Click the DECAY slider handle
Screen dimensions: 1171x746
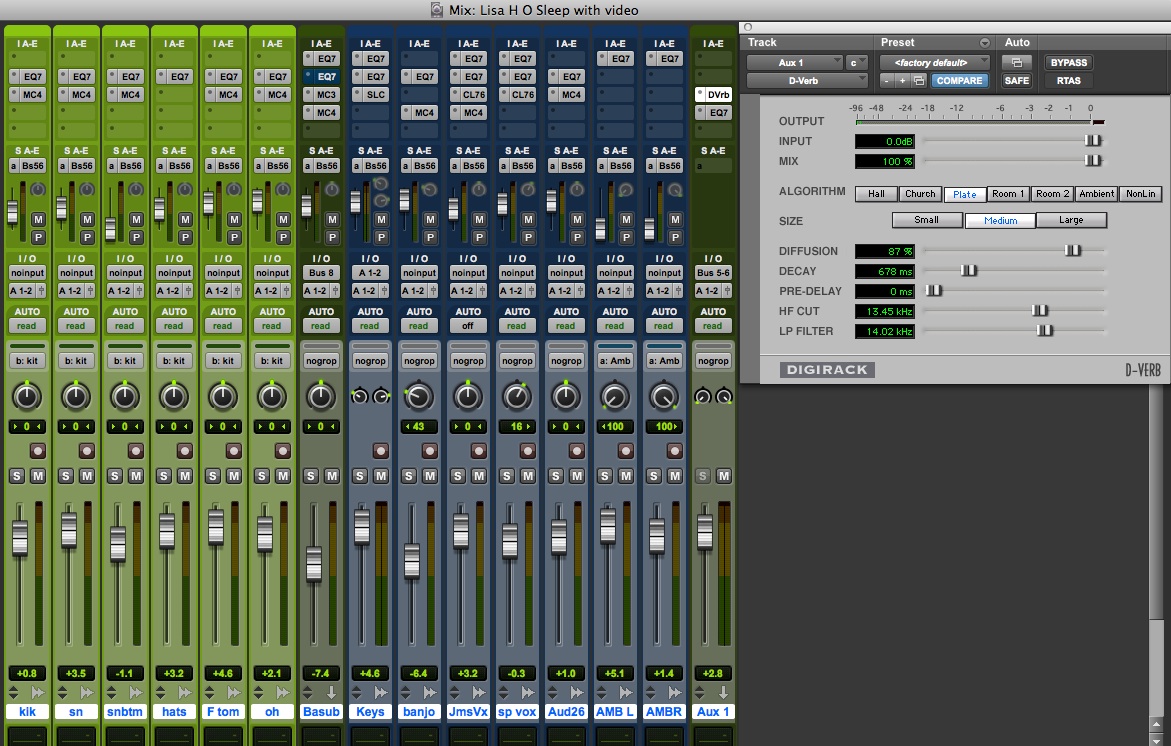click(x=969, y=270)
